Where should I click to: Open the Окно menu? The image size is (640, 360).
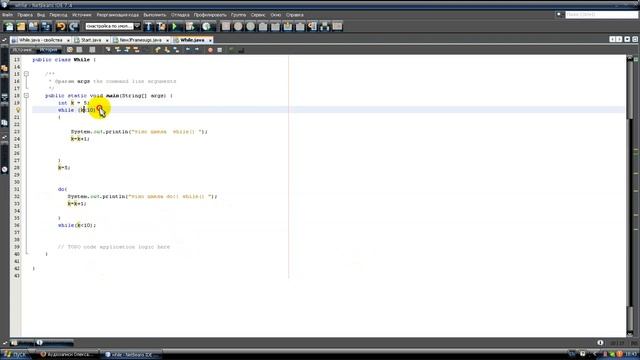(276, 15)
